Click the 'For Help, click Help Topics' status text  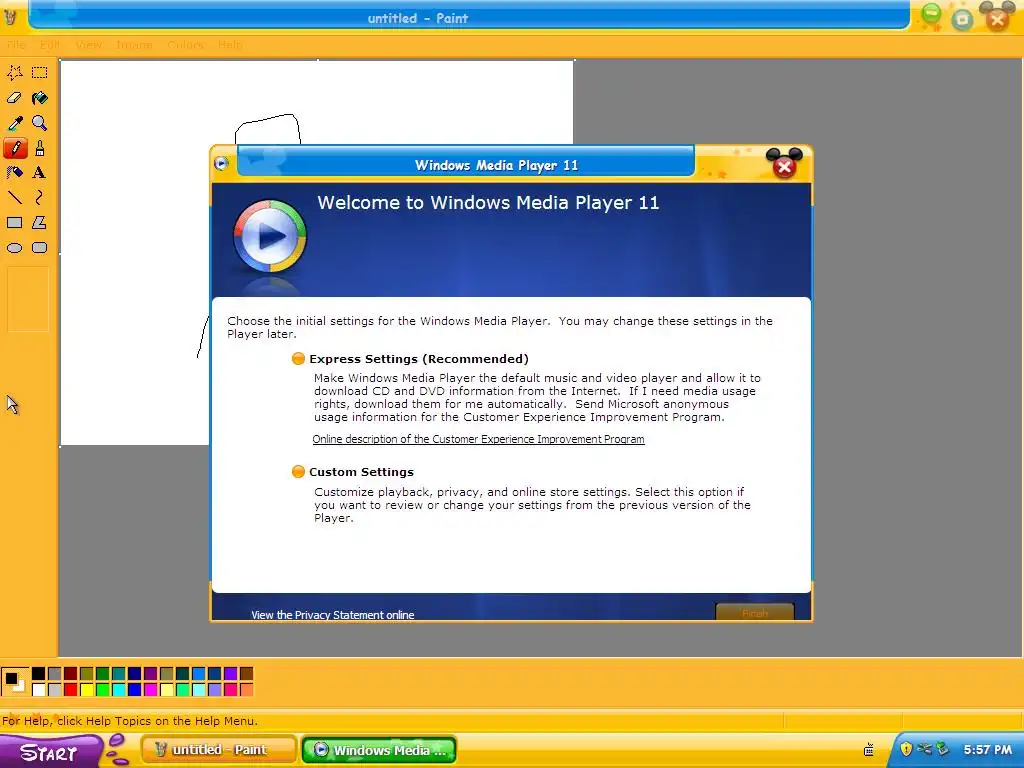[130, 721]
